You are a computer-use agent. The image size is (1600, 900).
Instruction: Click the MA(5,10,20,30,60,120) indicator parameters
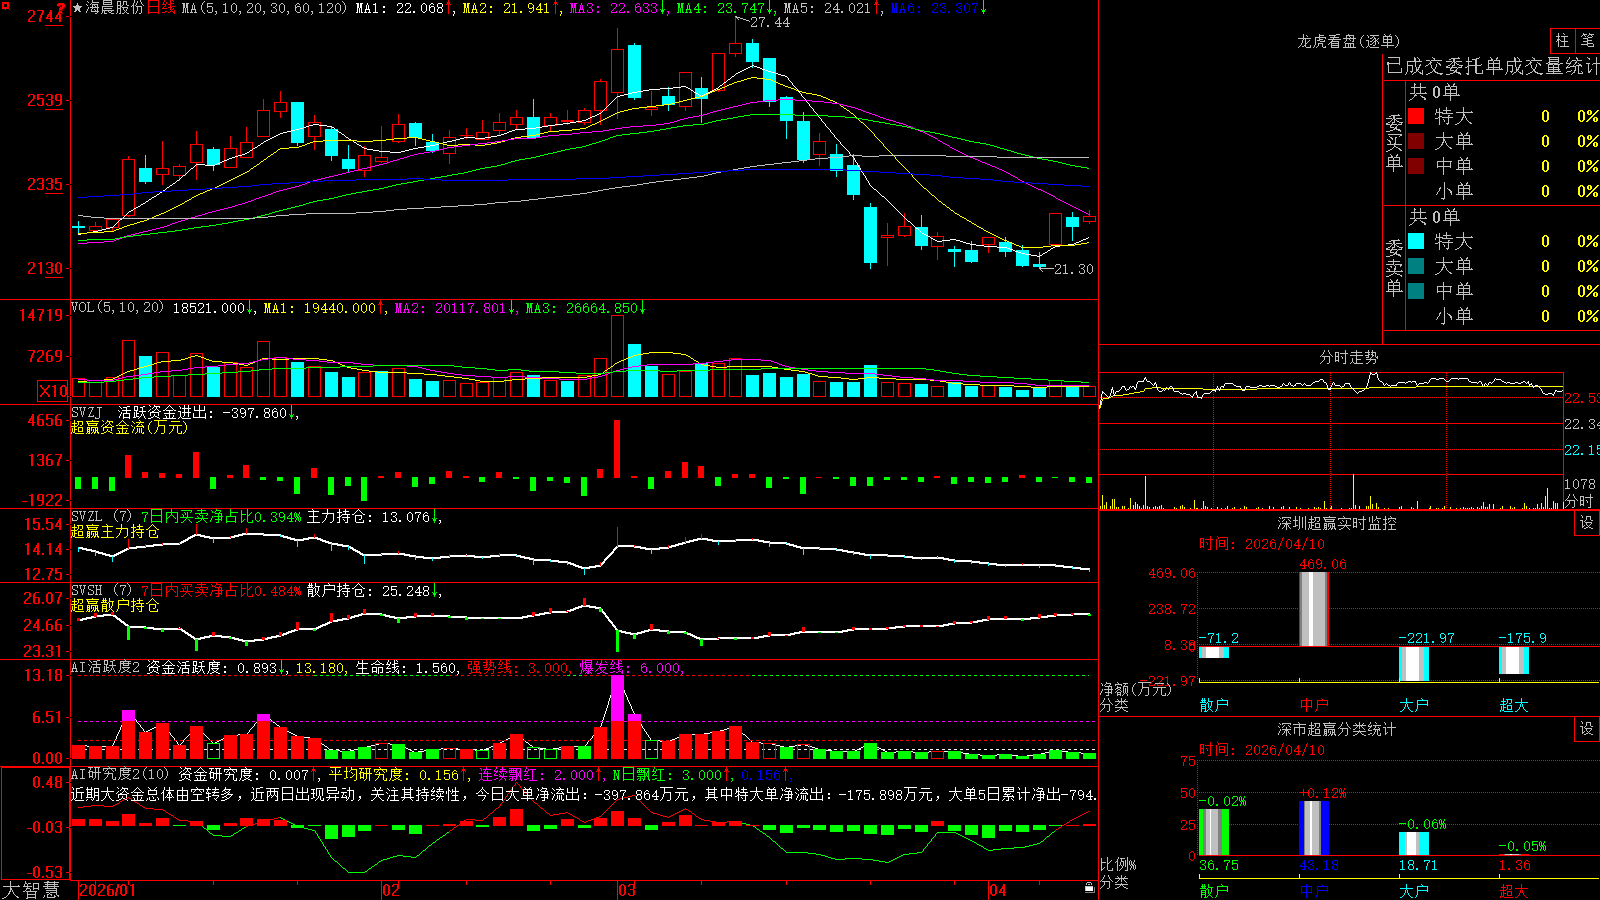[264, 8]
